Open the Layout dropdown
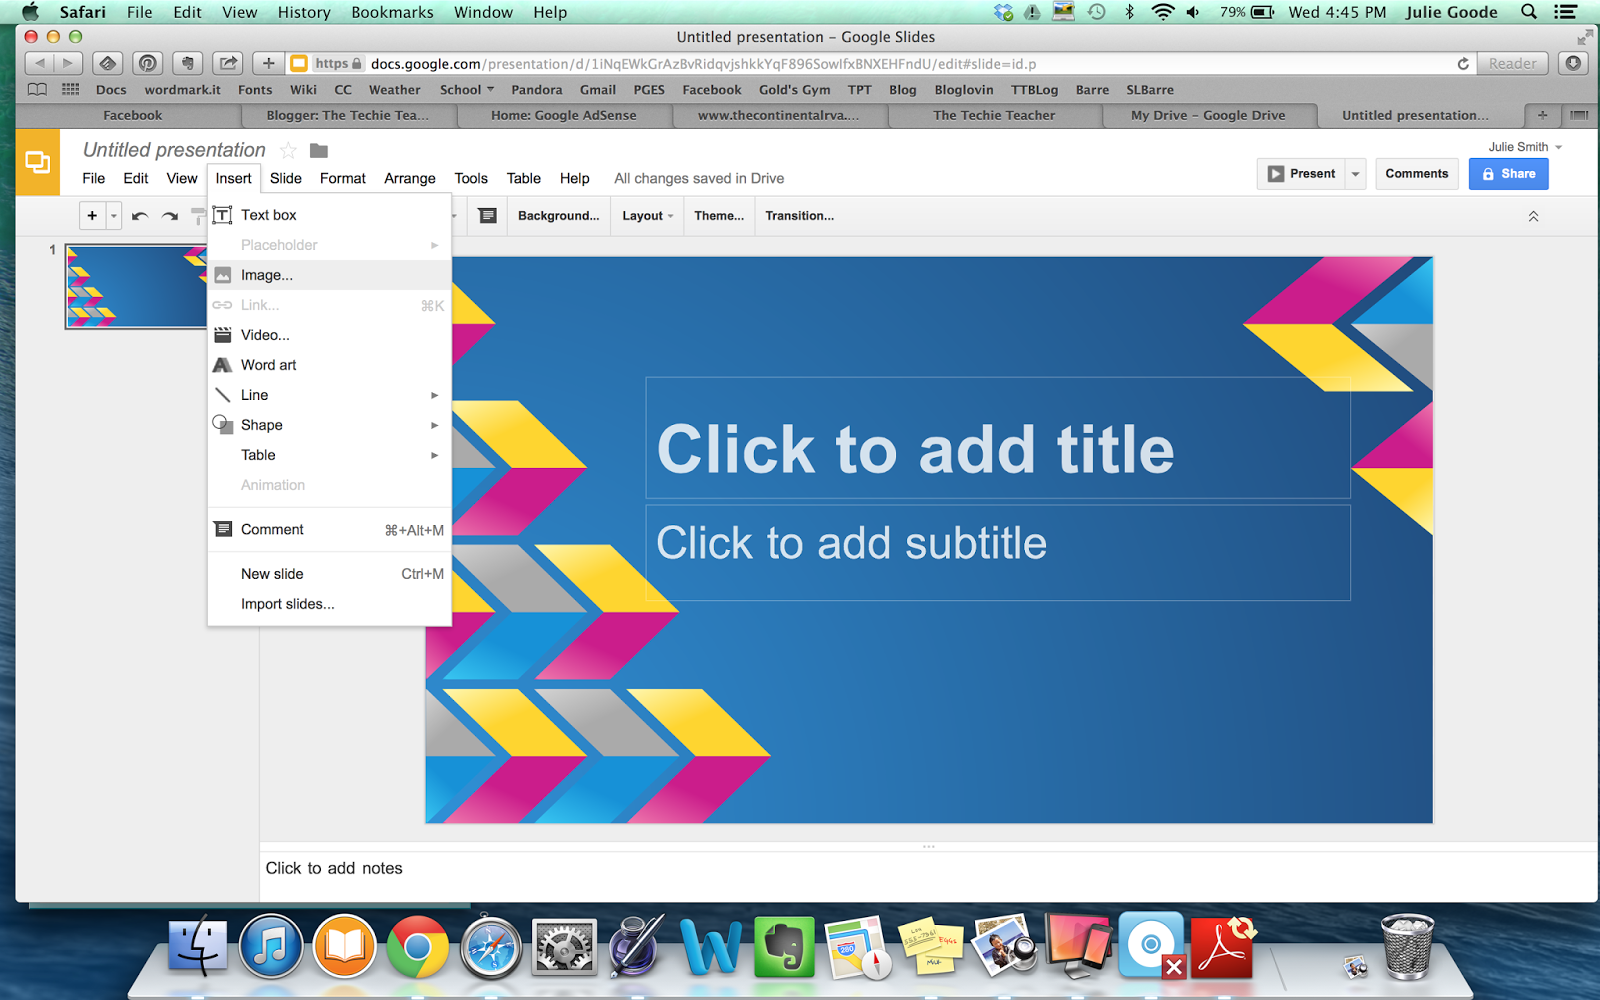 (647, 216)
